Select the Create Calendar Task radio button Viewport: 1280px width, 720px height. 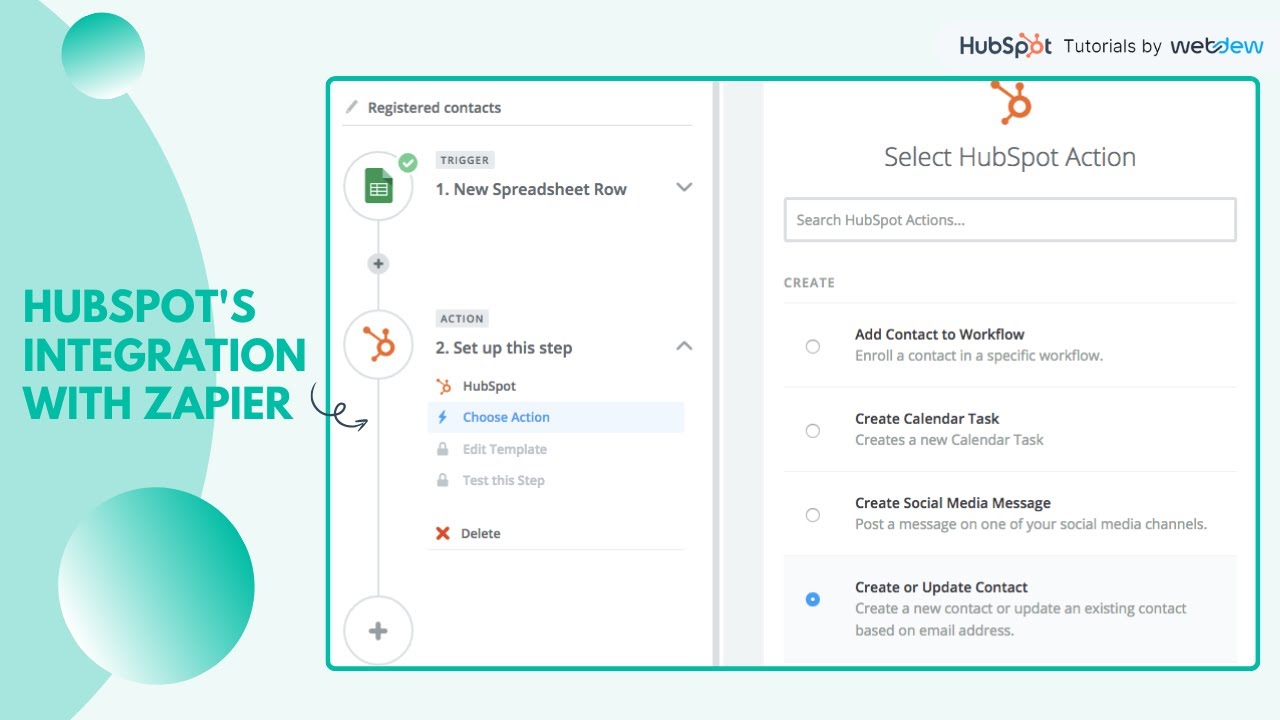(813, 430)
